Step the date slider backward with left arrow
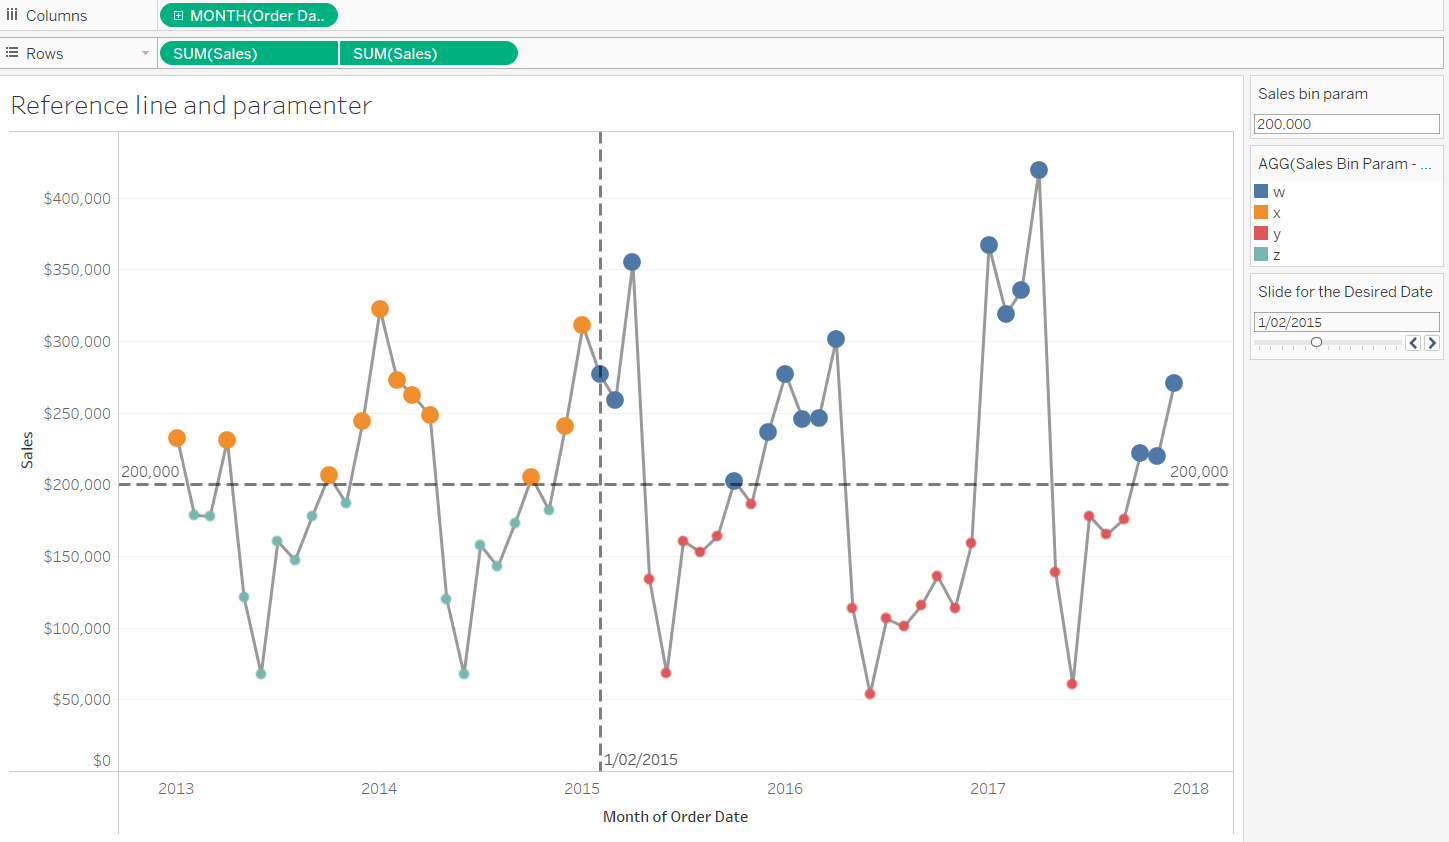This screenshot has height=842, width=1449. [1413, 343]
